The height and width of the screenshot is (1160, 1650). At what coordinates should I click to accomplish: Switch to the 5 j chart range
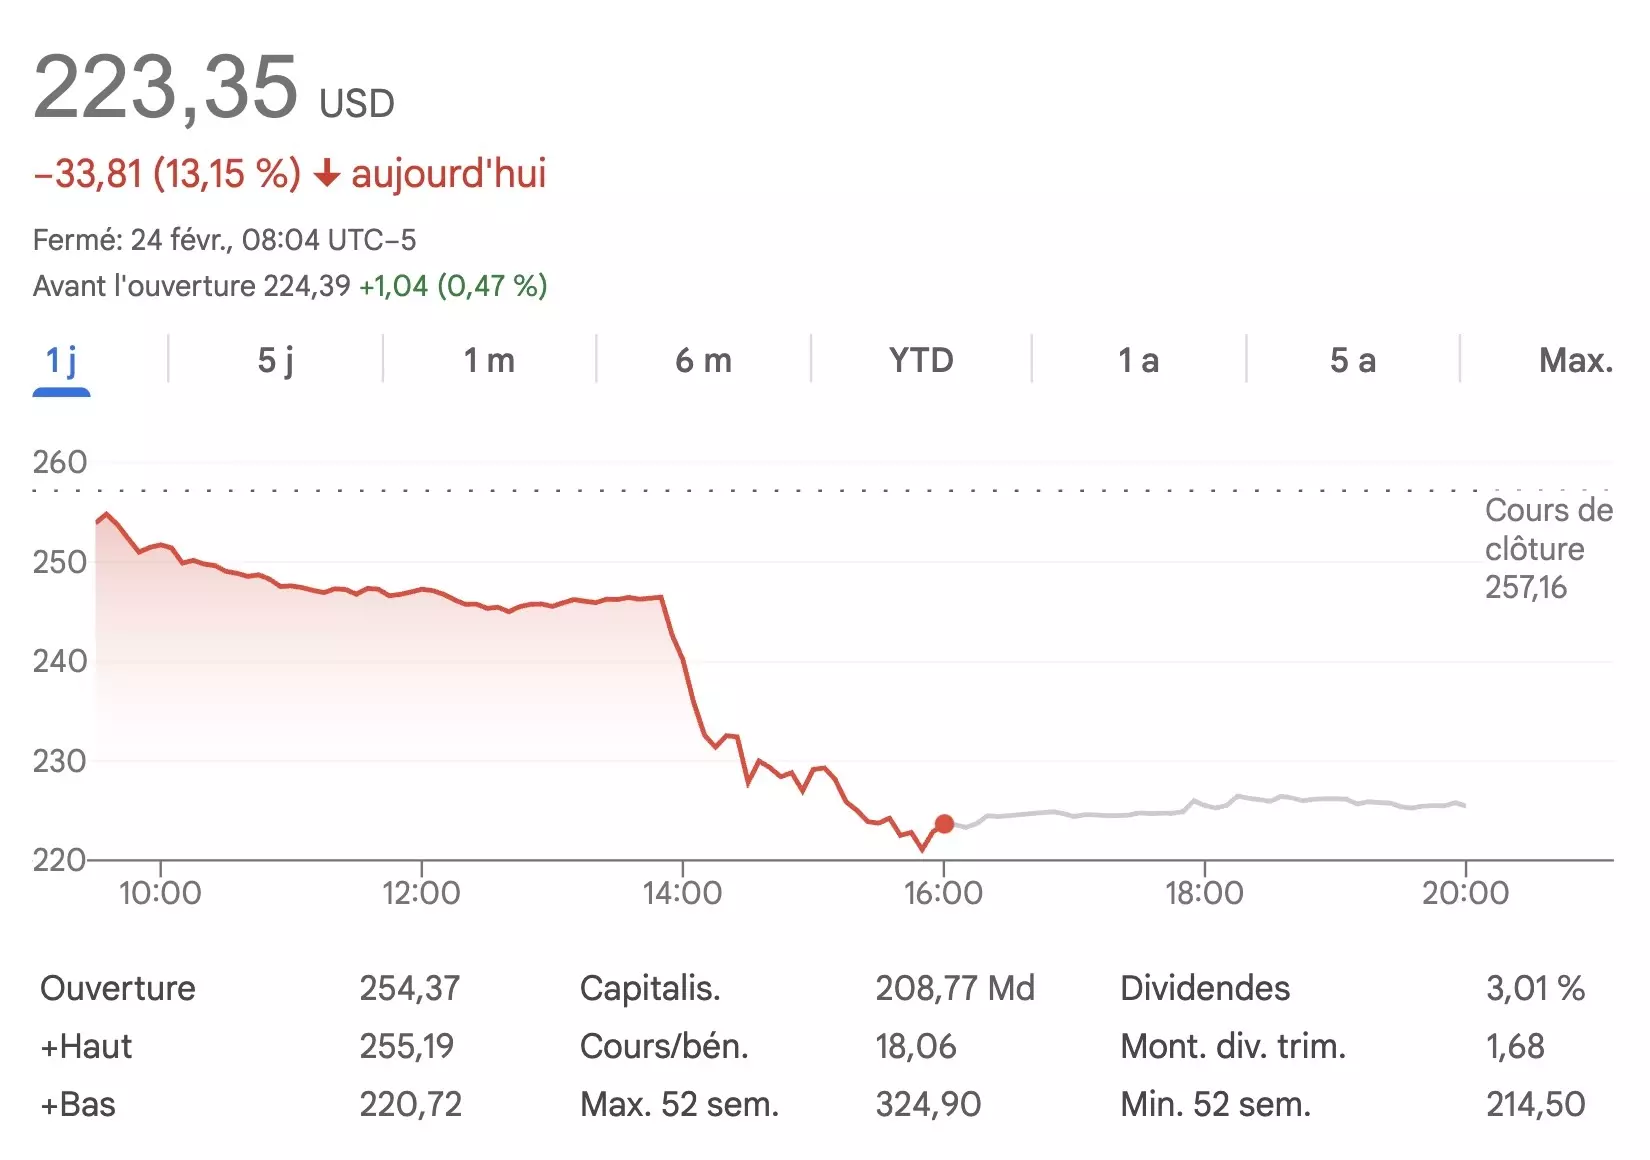(276, 360)
